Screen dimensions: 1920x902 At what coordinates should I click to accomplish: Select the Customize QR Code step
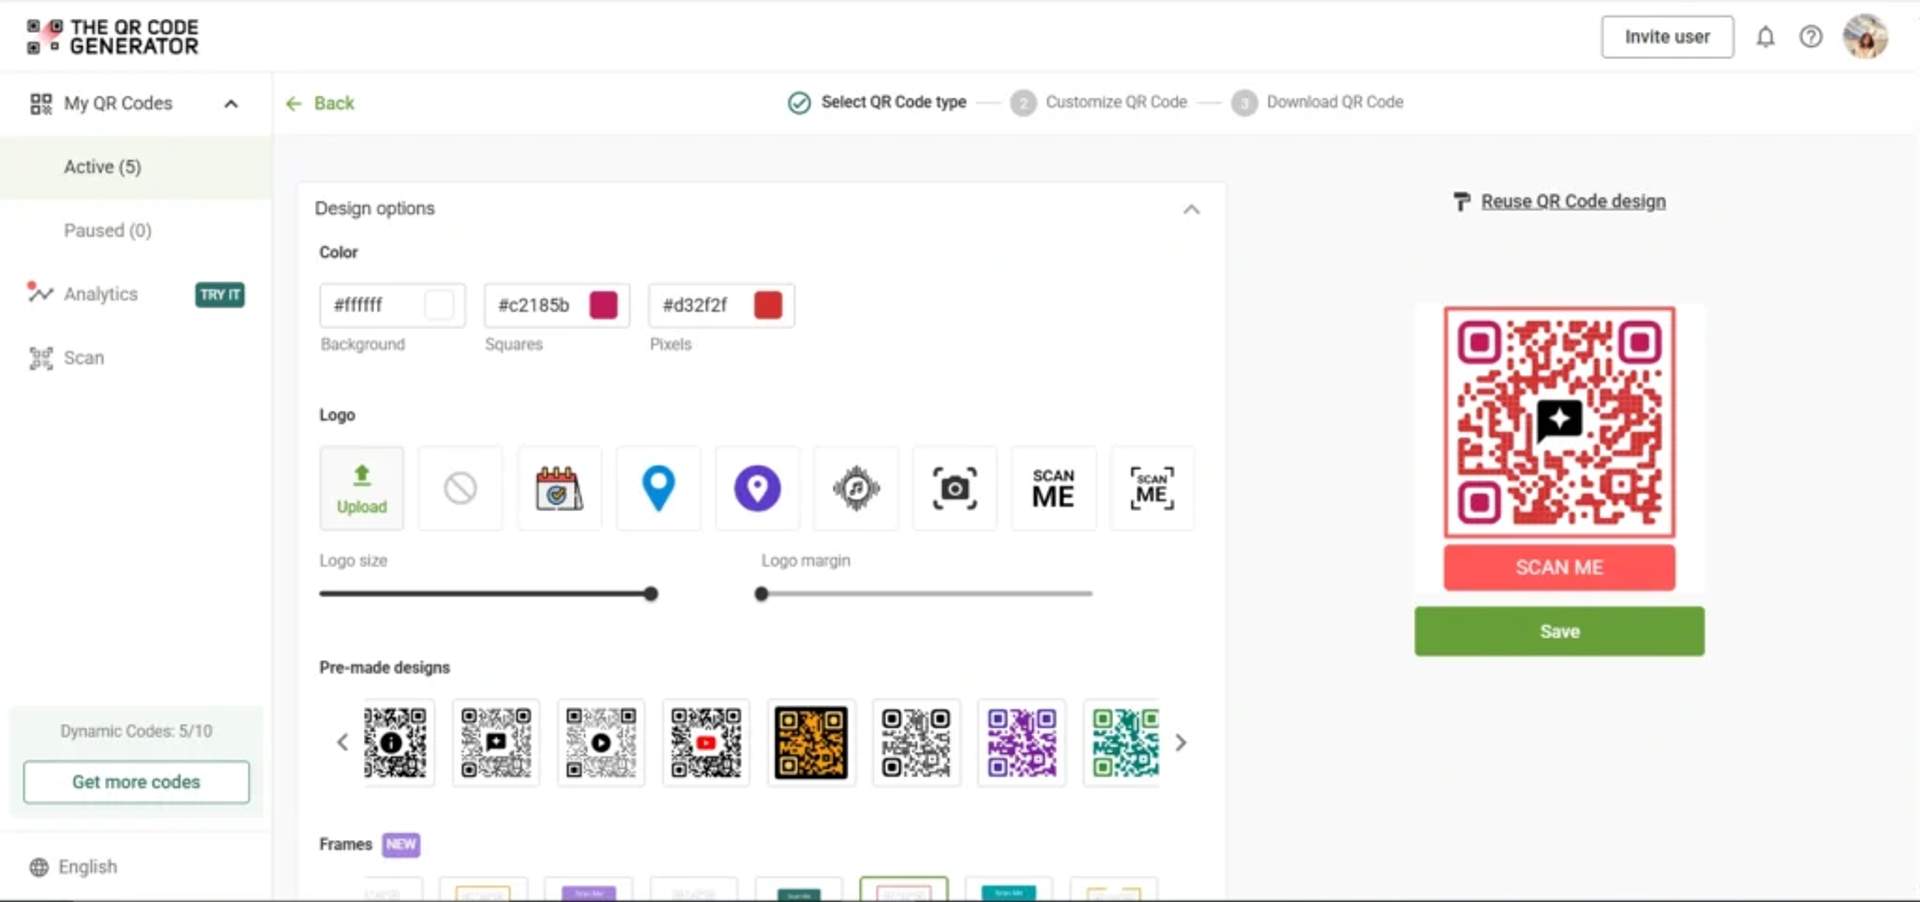(1098, 102)
